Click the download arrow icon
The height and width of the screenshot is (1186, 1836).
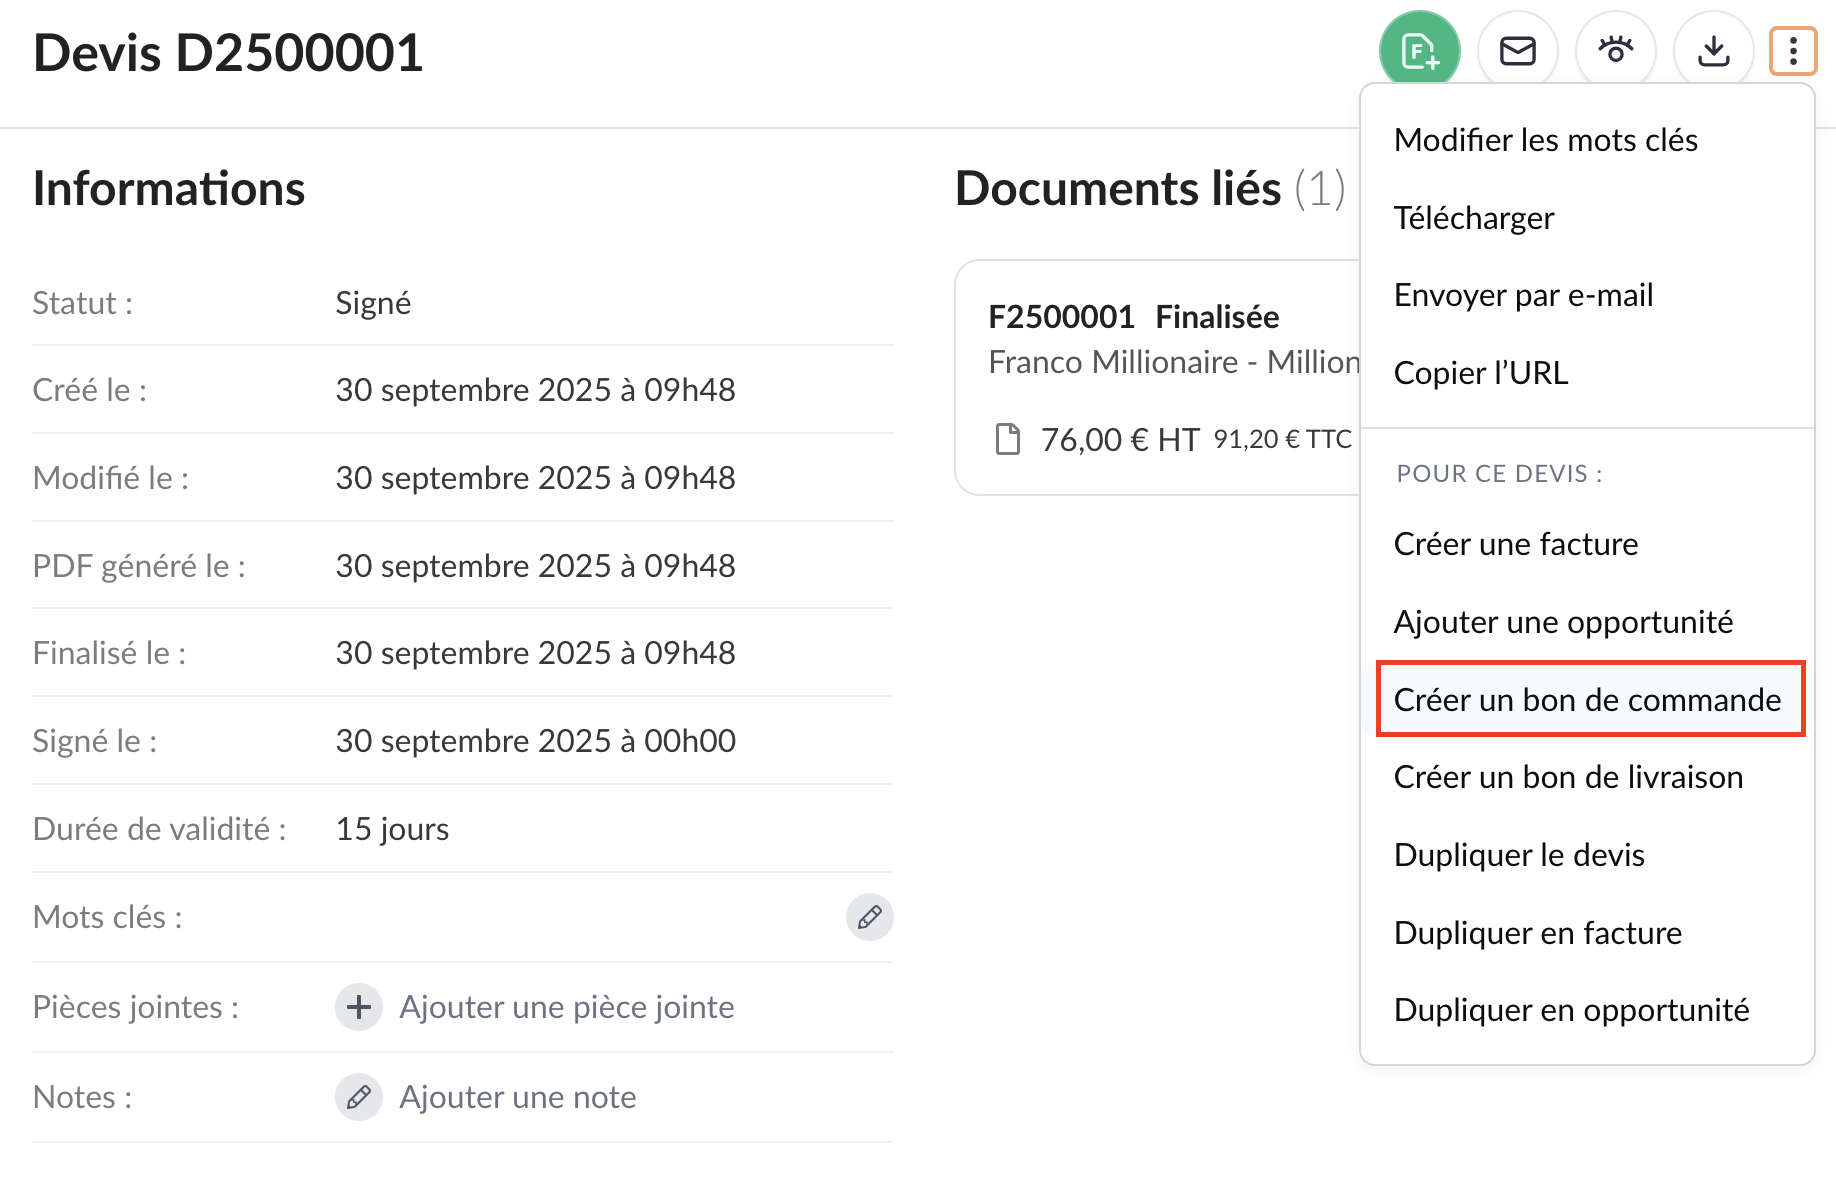pos(1713,51)
